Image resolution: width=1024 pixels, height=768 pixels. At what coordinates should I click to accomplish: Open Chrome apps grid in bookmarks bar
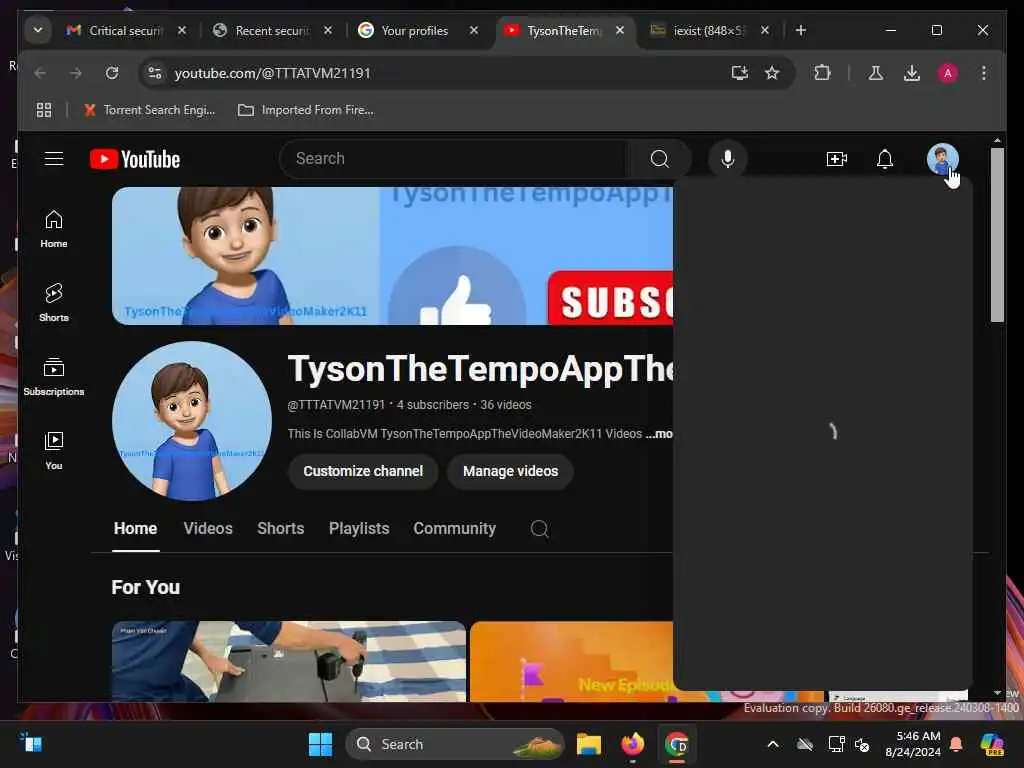click(44, 110)
